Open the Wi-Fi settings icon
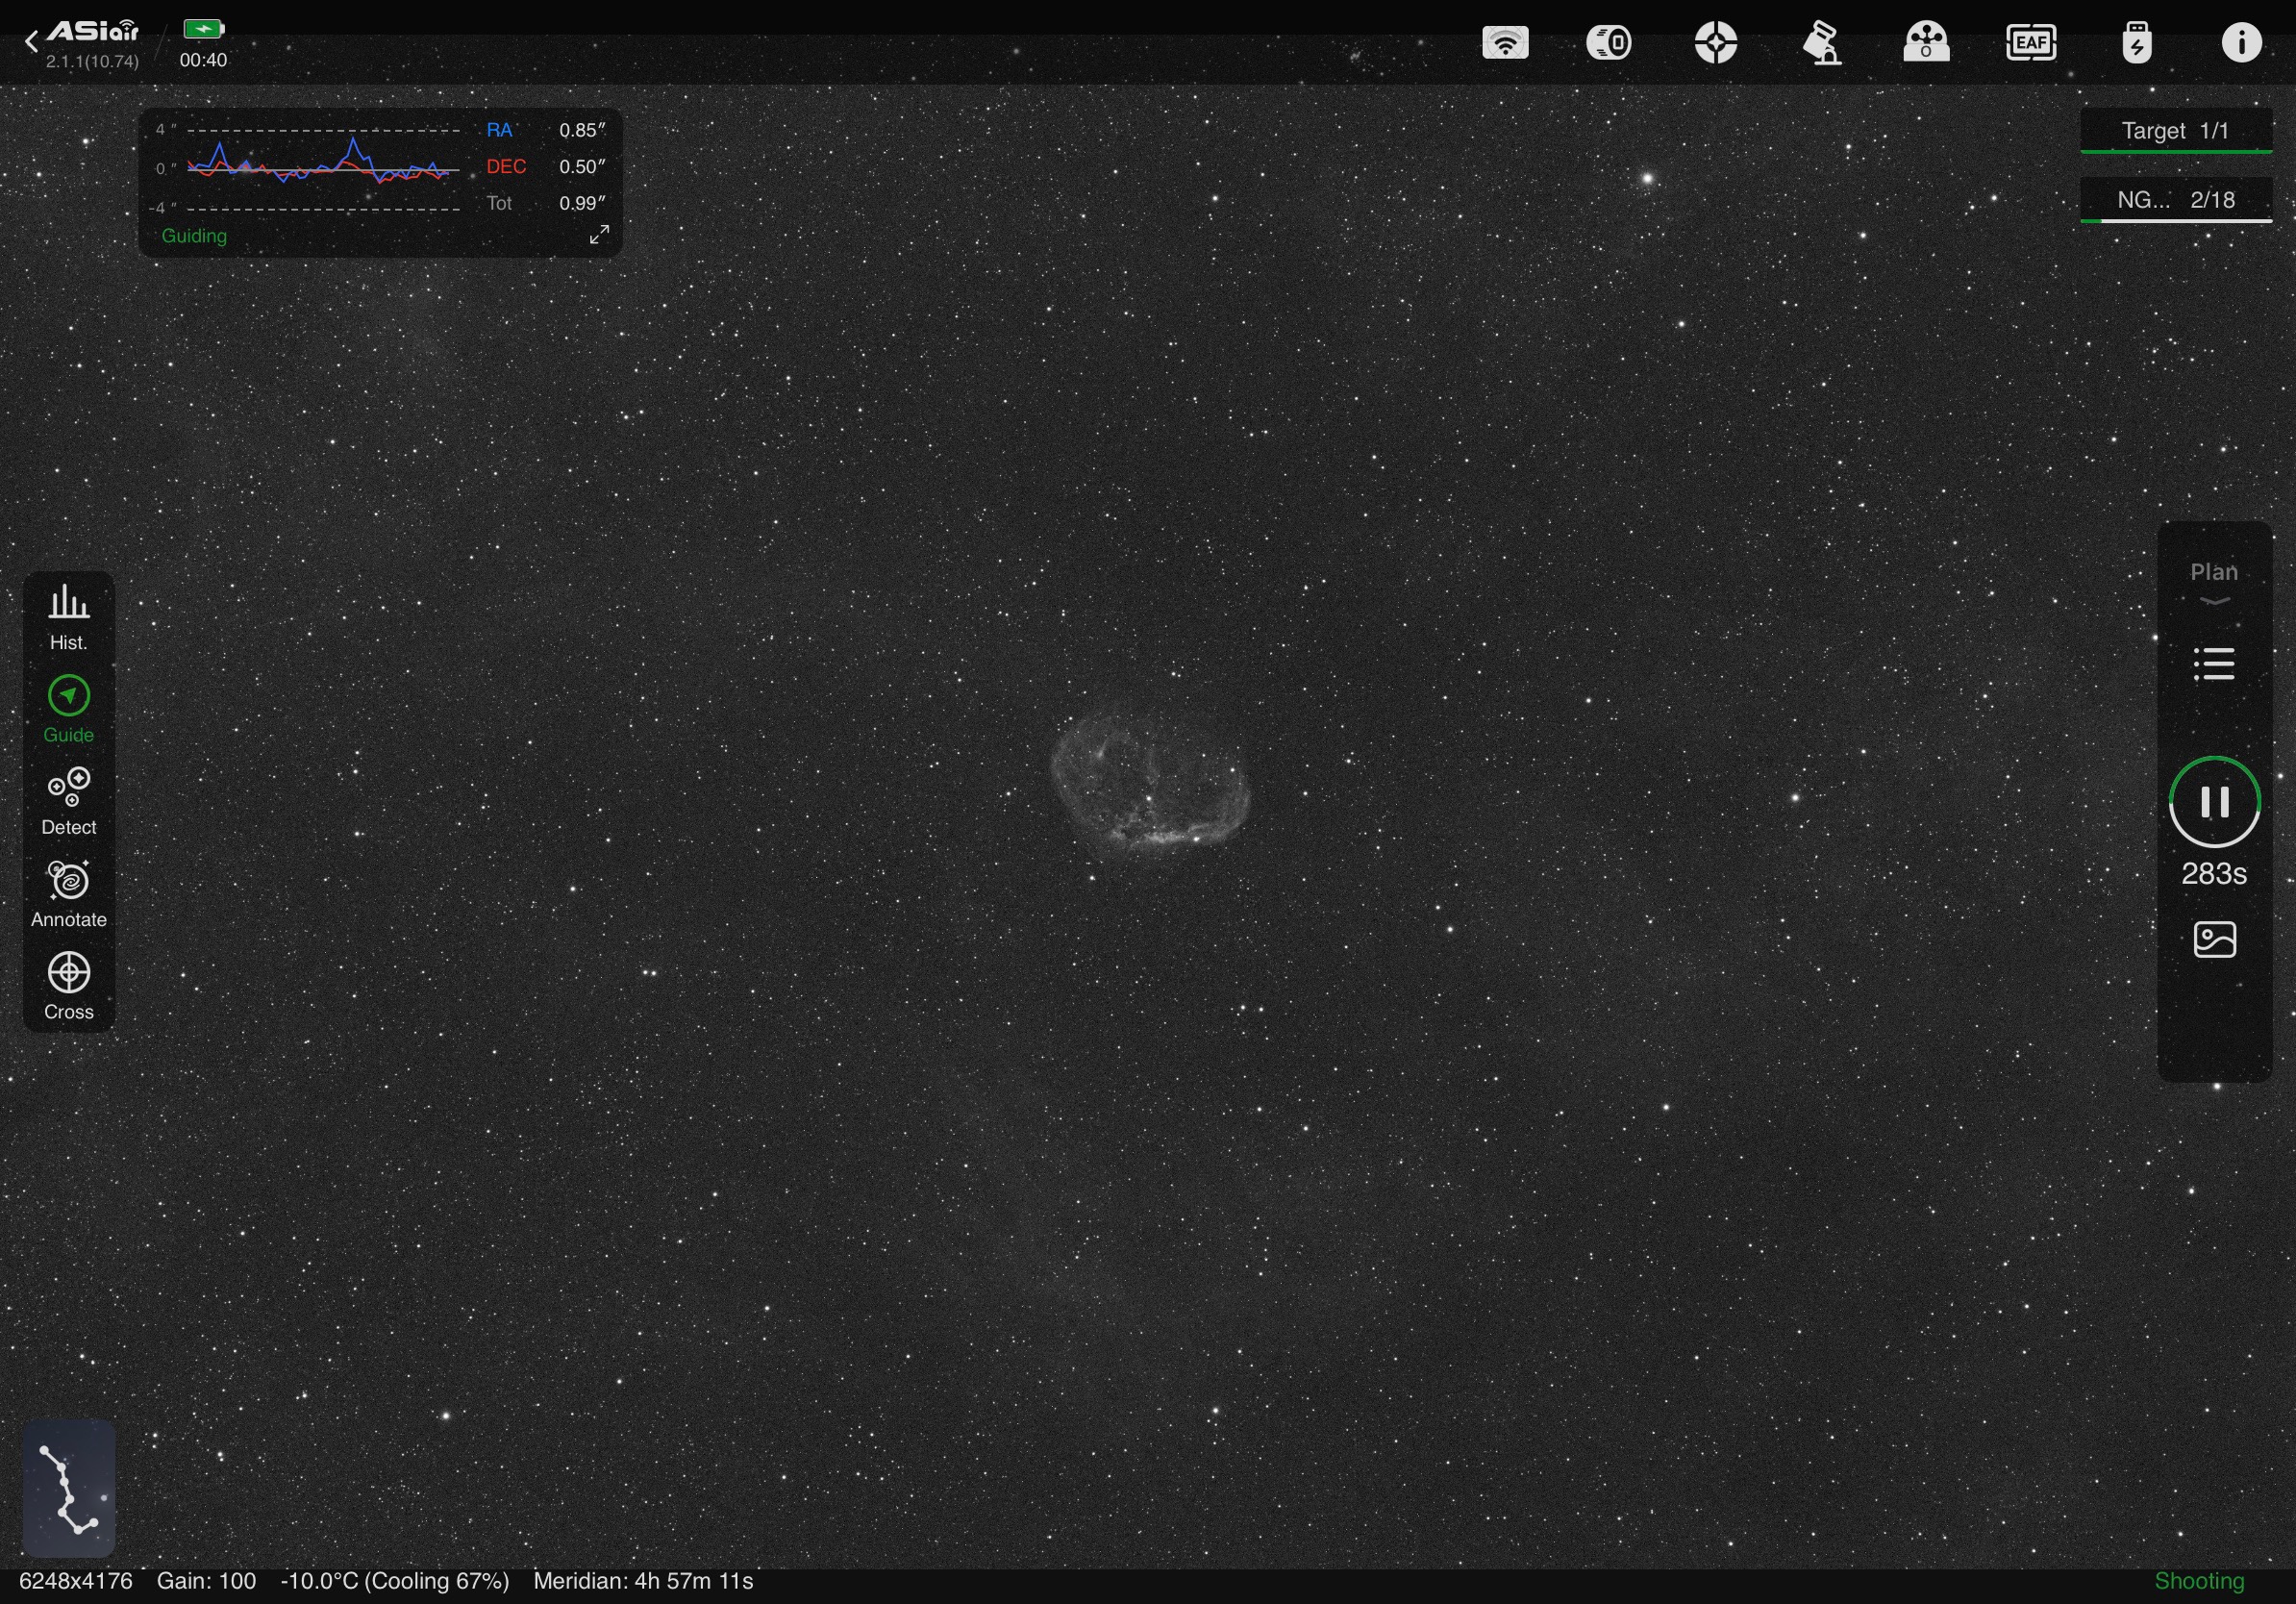 click(x=1505, y=43)
